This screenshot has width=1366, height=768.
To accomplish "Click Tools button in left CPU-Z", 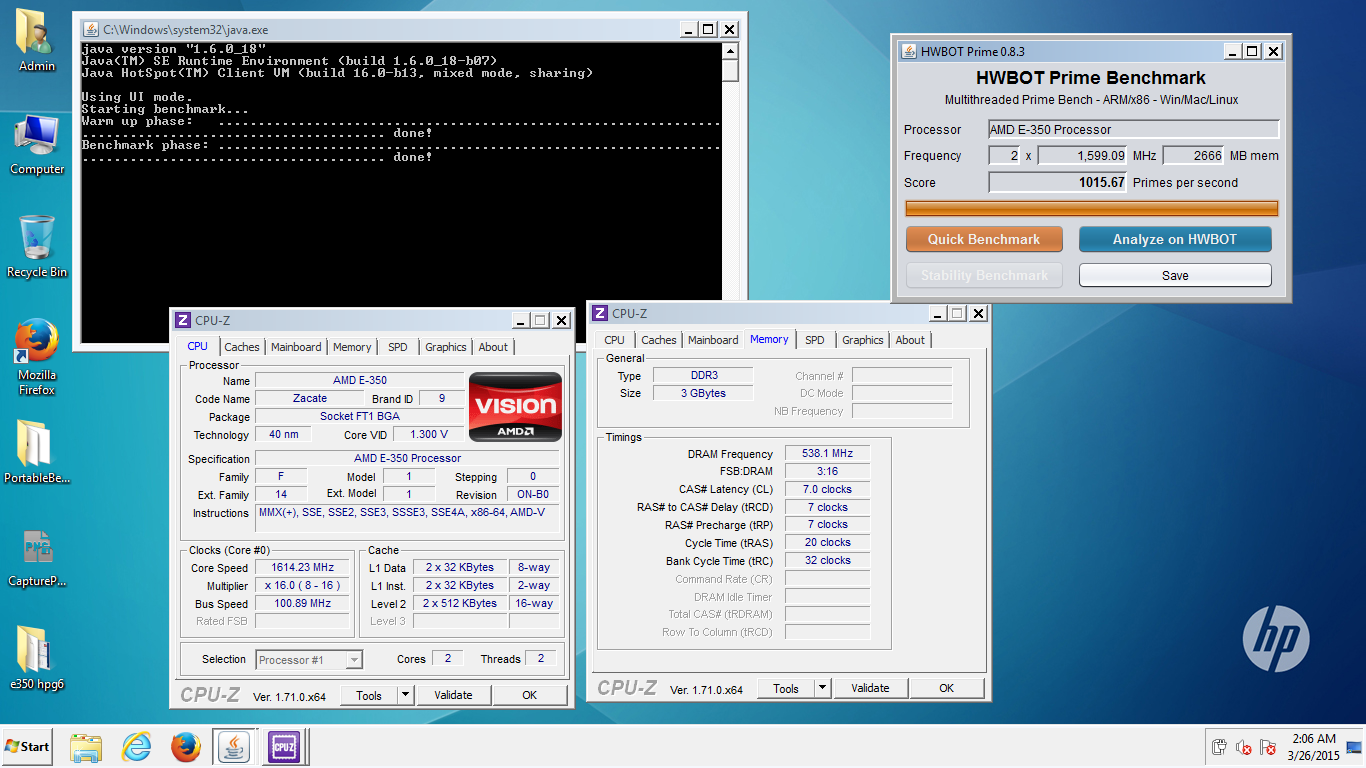I will point(369,695).
